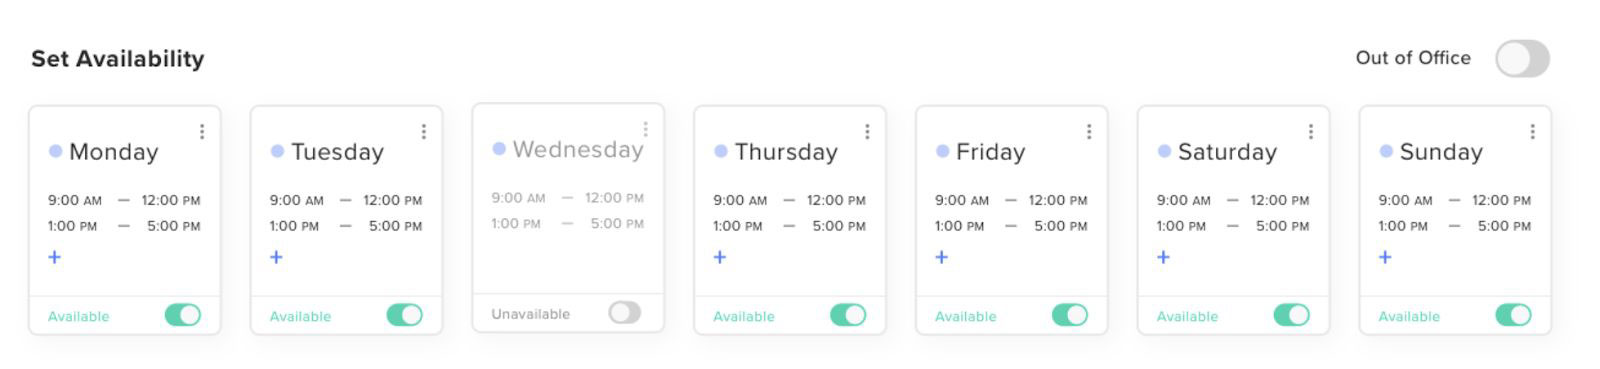The width and height of the screenshot is (1600, 369).
Task: Select the Saturday day card title
Action: (1227, 152)
